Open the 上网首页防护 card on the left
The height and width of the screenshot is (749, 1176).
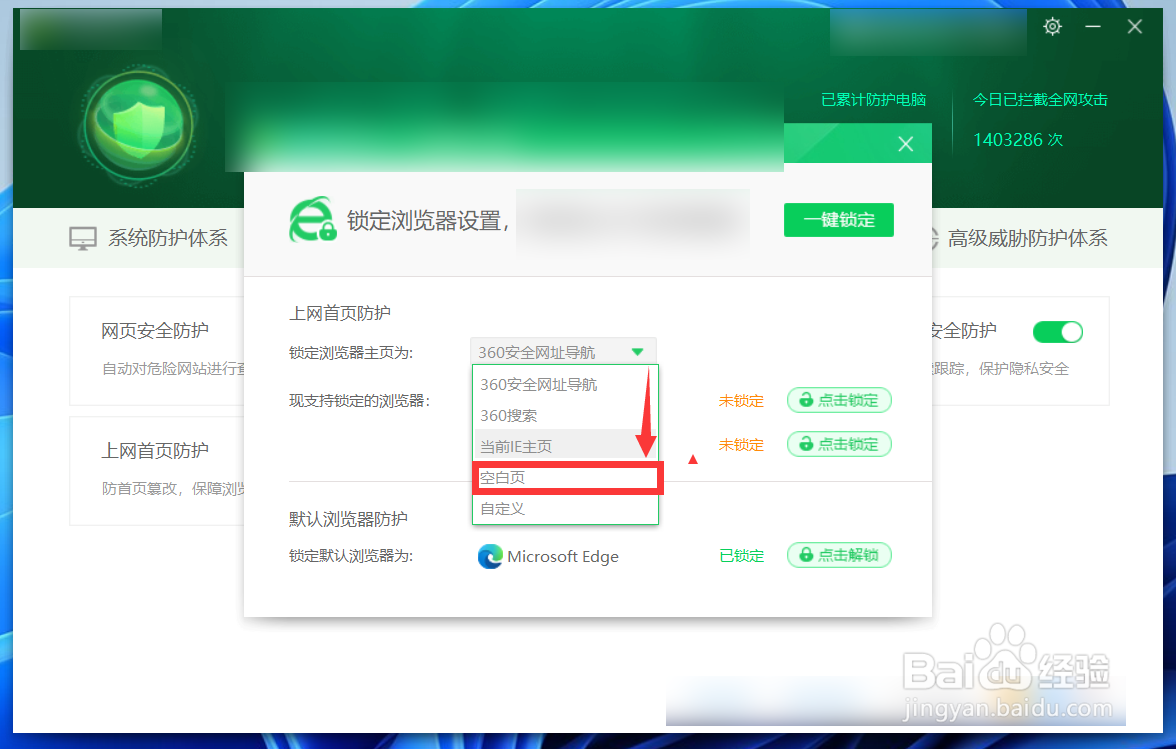(x=158, y=471)
